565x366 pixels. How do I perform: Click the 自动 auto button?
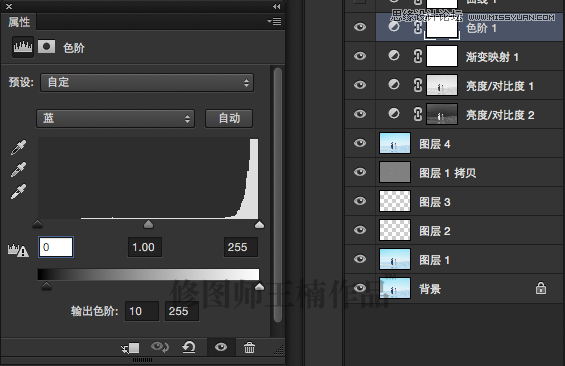point(229,119)
